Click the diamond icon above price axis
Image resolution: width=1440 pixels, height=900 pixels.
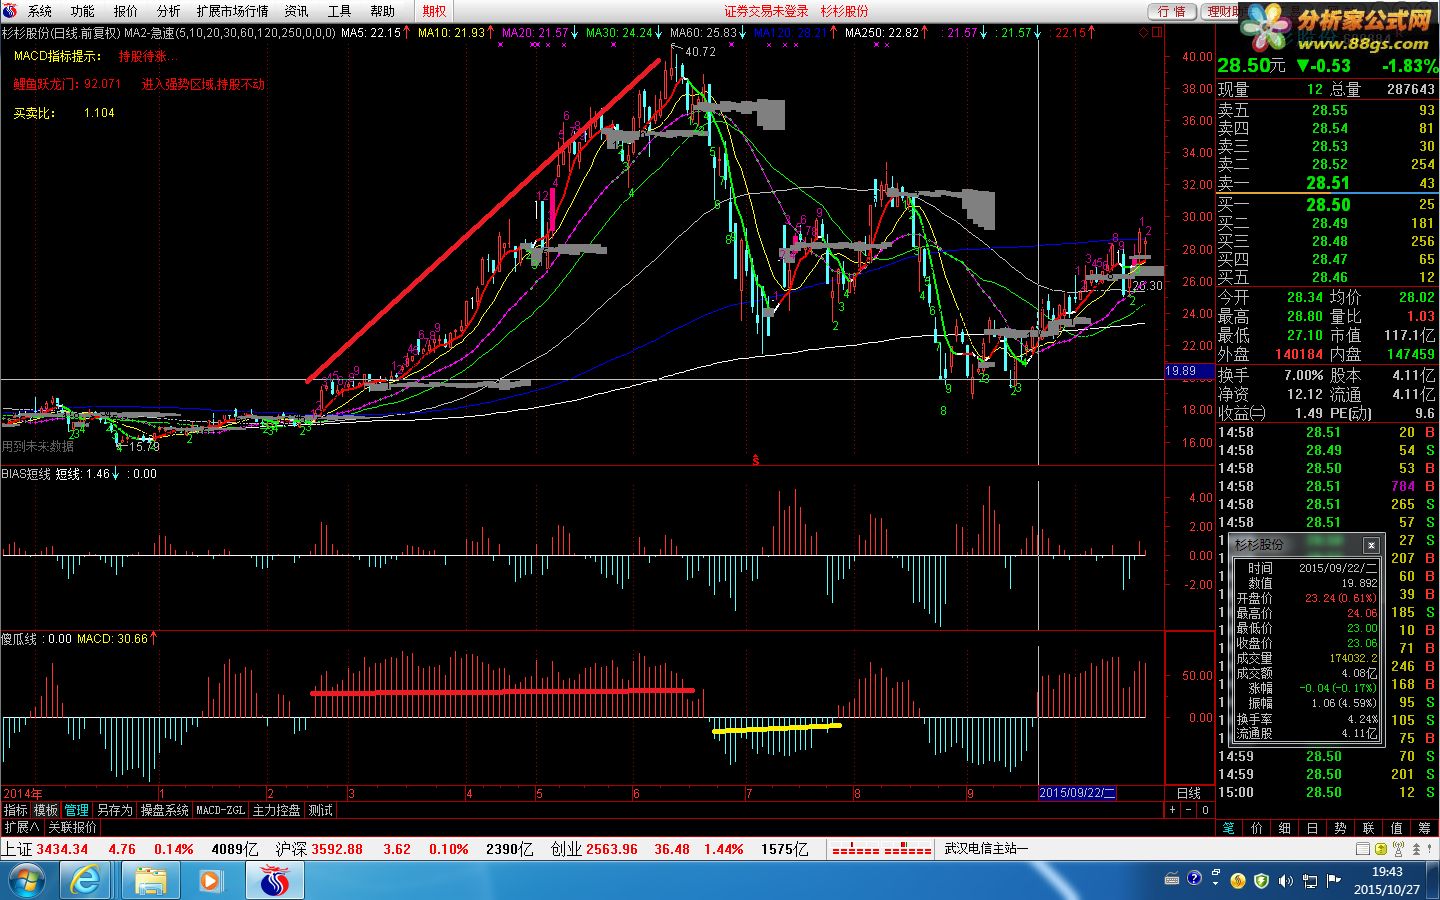click(x=1144, y=32)
